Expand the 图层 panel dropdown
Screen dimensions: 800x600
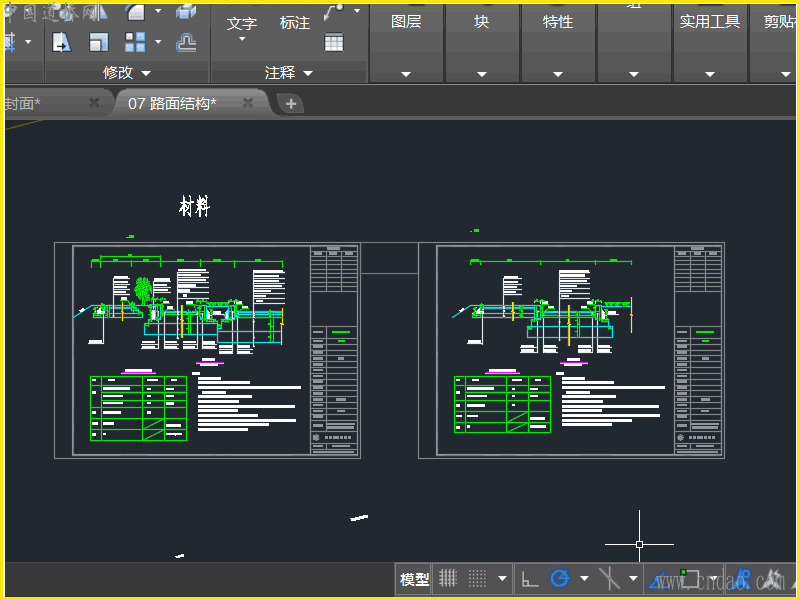tap(406, 73)
